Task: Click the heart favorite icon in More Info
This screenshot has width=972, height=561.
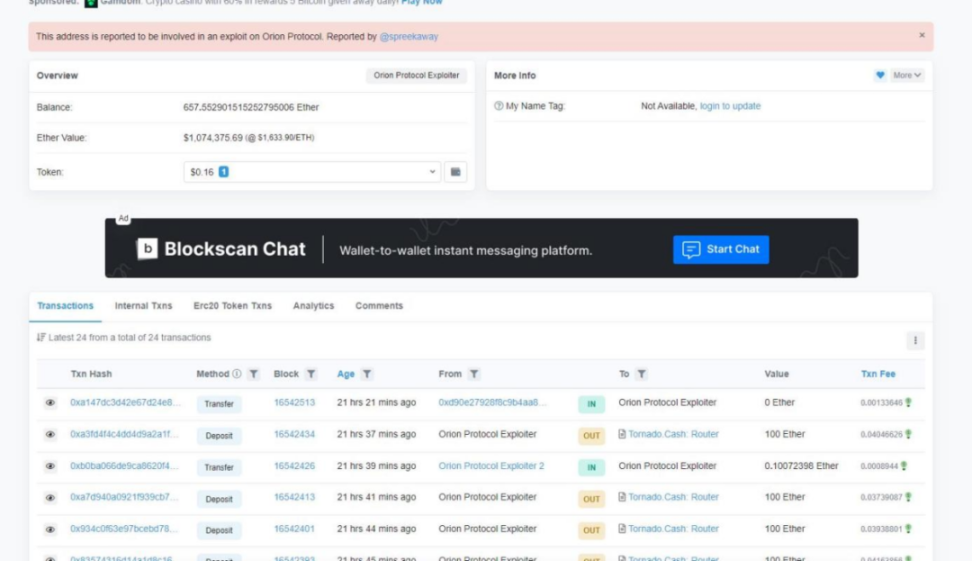Action: point(880,76)
